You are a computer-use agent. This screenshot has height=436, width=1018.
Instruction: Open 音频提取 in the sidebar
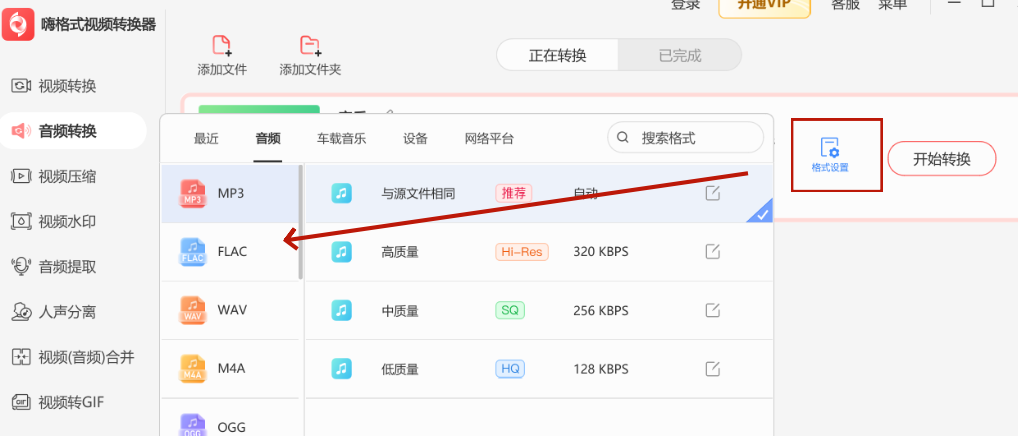54,267
